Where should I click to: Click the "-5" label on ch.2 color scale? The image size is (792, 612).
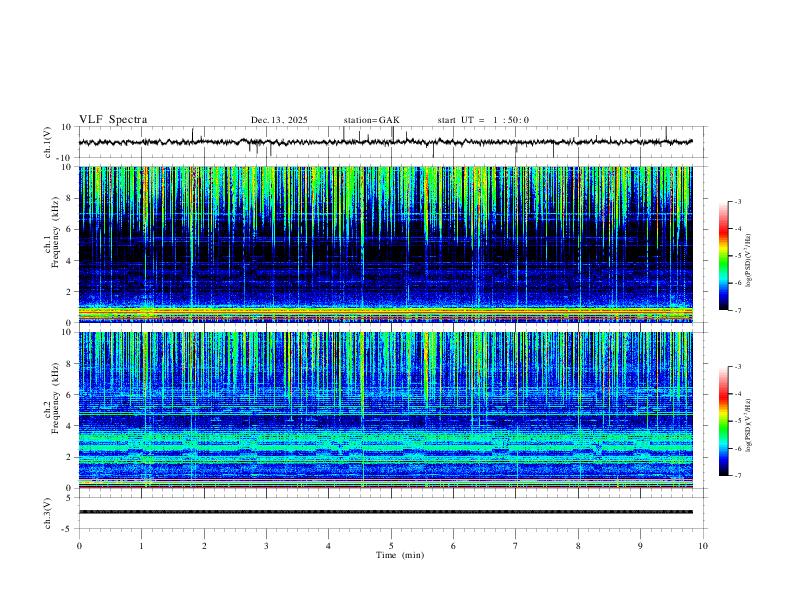click(x=738, y=421)
